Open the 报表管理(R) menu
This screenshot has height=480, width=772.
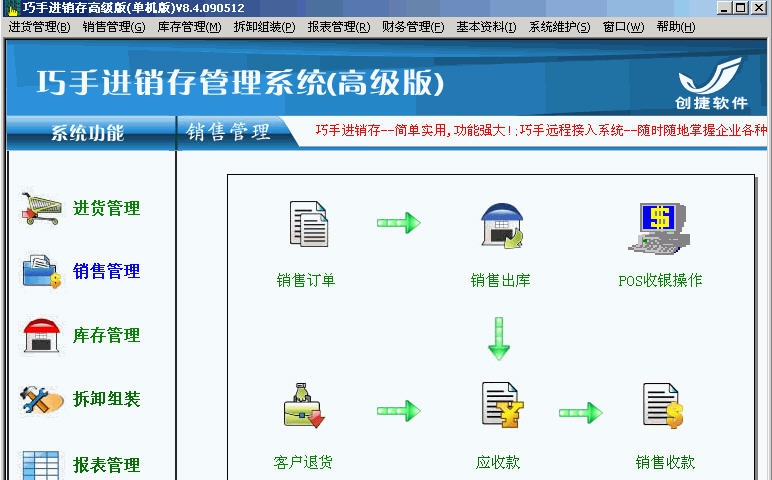tap(339, 27)
